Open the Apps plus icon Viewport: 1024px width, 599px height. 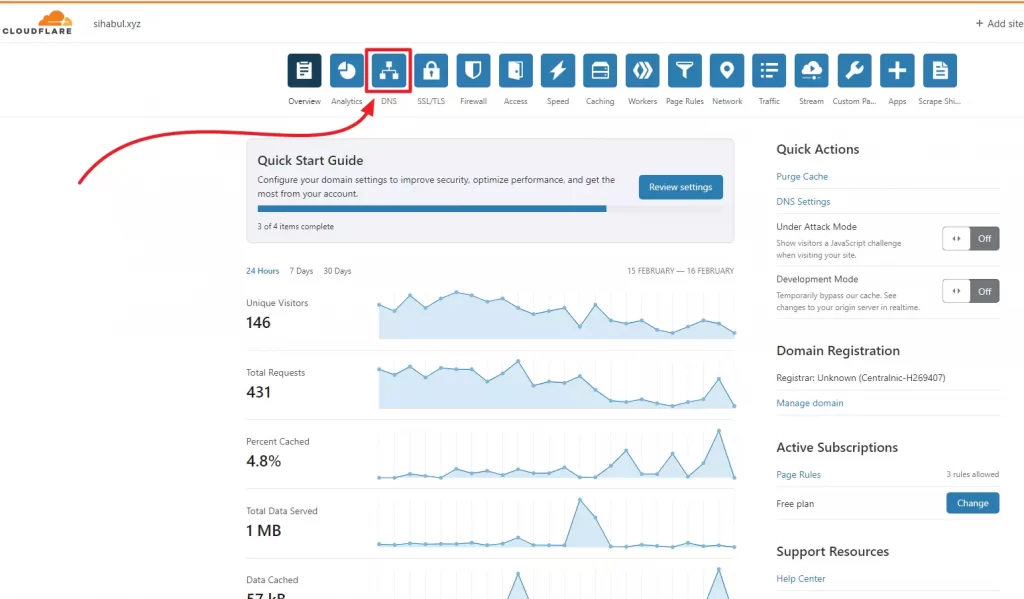pos(897,71)
